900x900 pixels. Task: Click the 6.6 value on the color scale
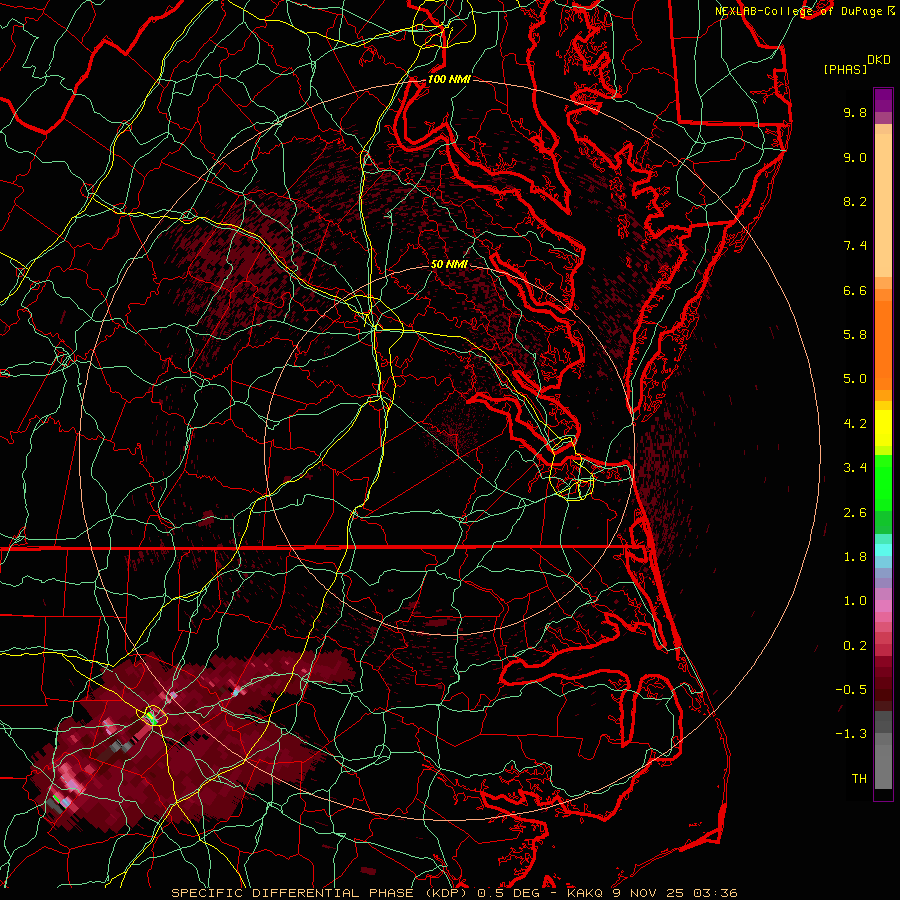click(855, 290)
